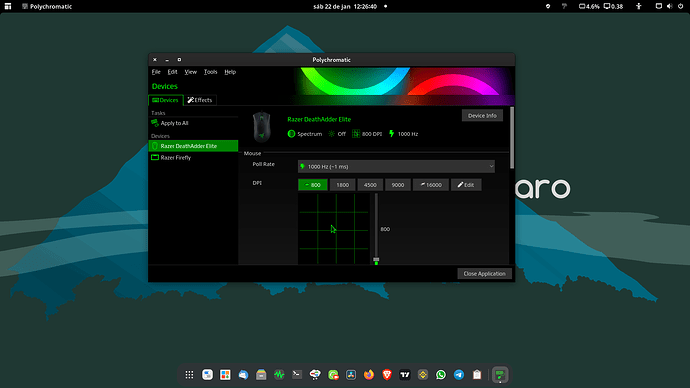The height and width of the screenshot is (388, 690).
Task: Click the 800 DPI status icon
Action: tap(356, 134)
